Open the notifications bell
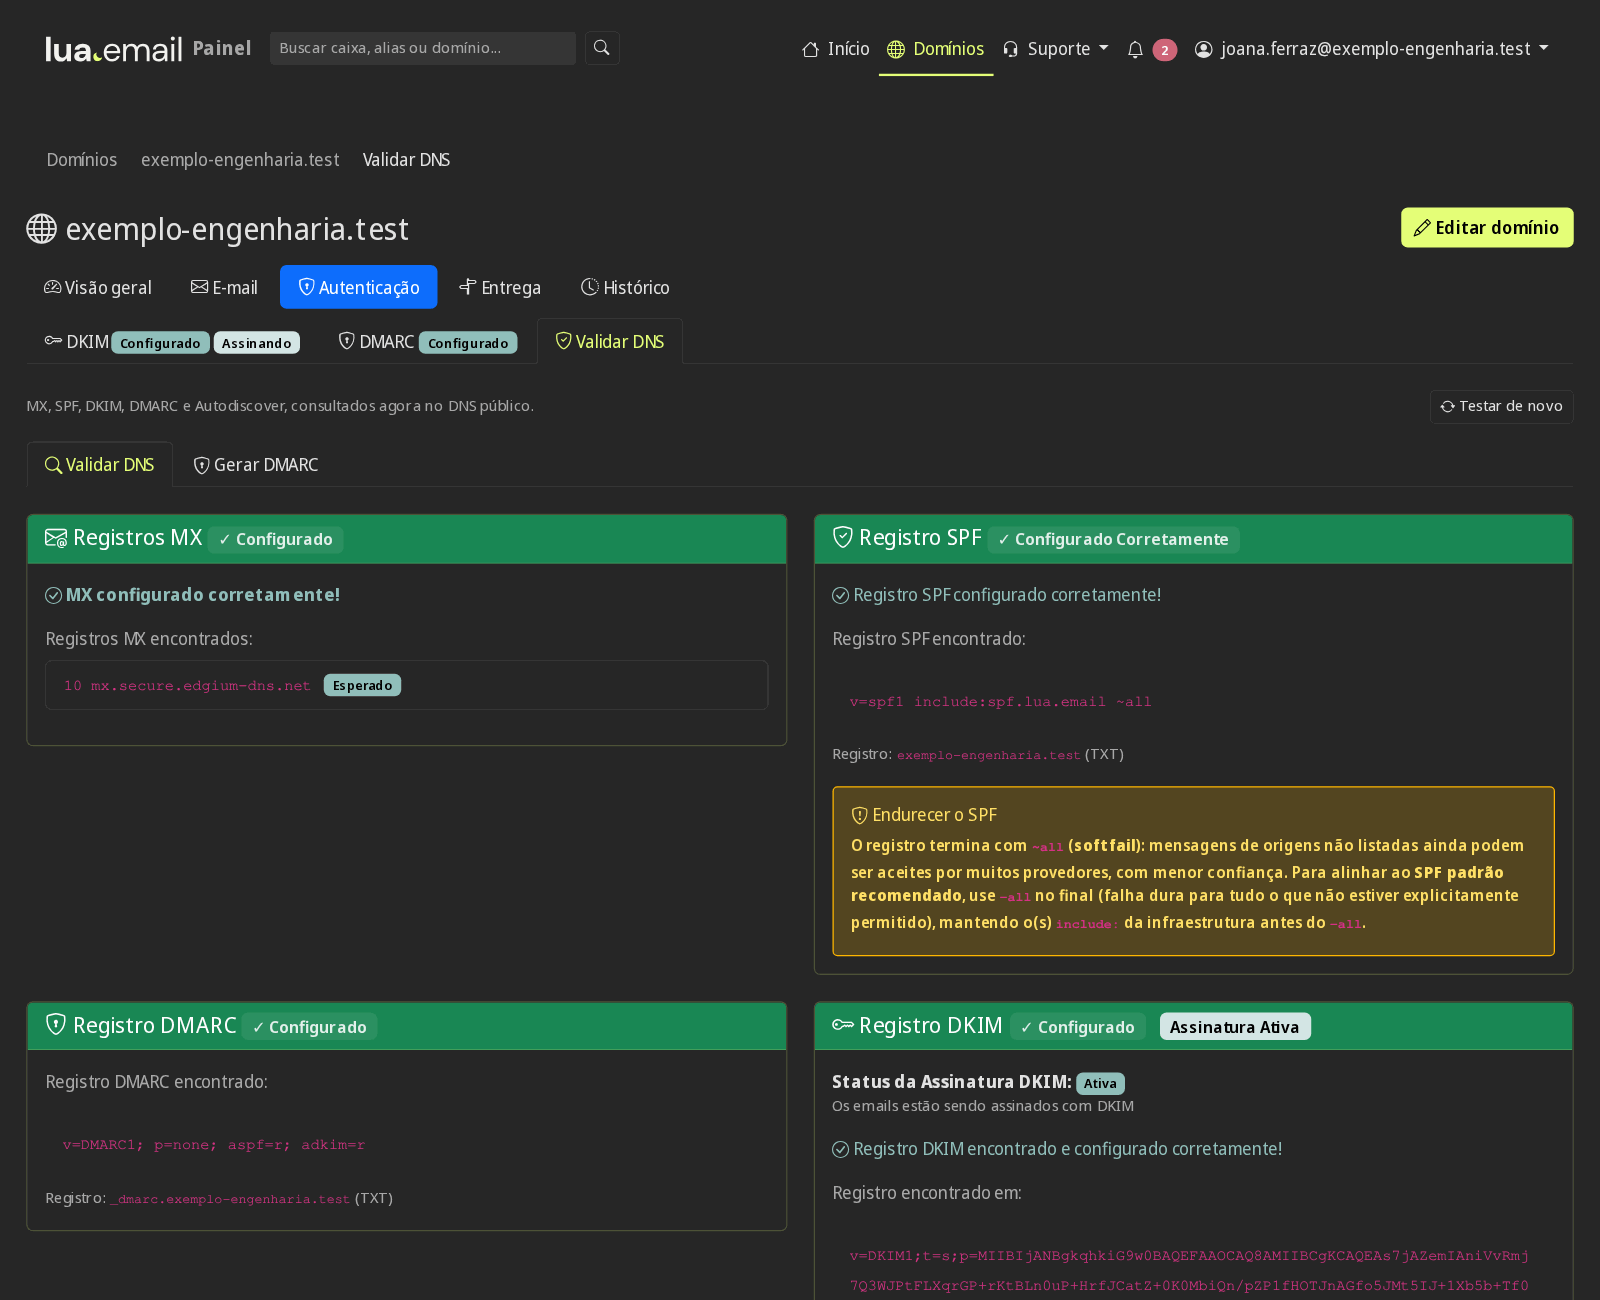1600x1300 pixels. pos(1135,49)
